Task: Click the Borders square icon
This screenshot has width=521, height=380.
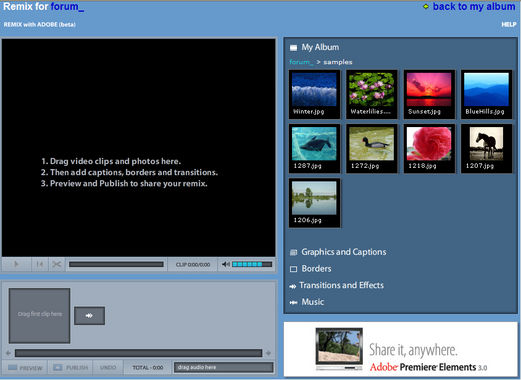Action: [293, 269]
